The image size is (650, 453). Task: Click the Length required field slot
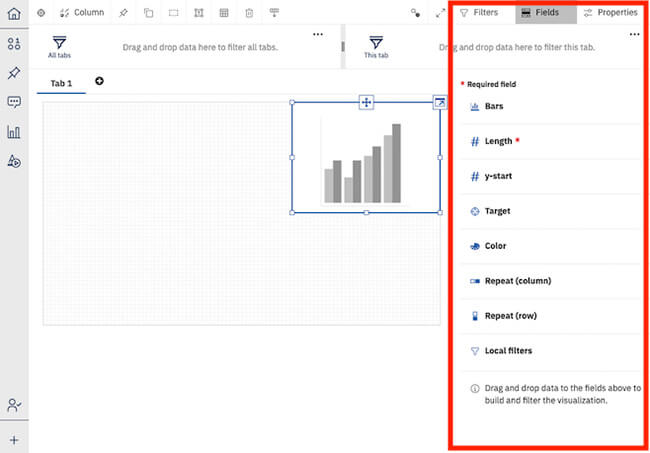point(550,141)
